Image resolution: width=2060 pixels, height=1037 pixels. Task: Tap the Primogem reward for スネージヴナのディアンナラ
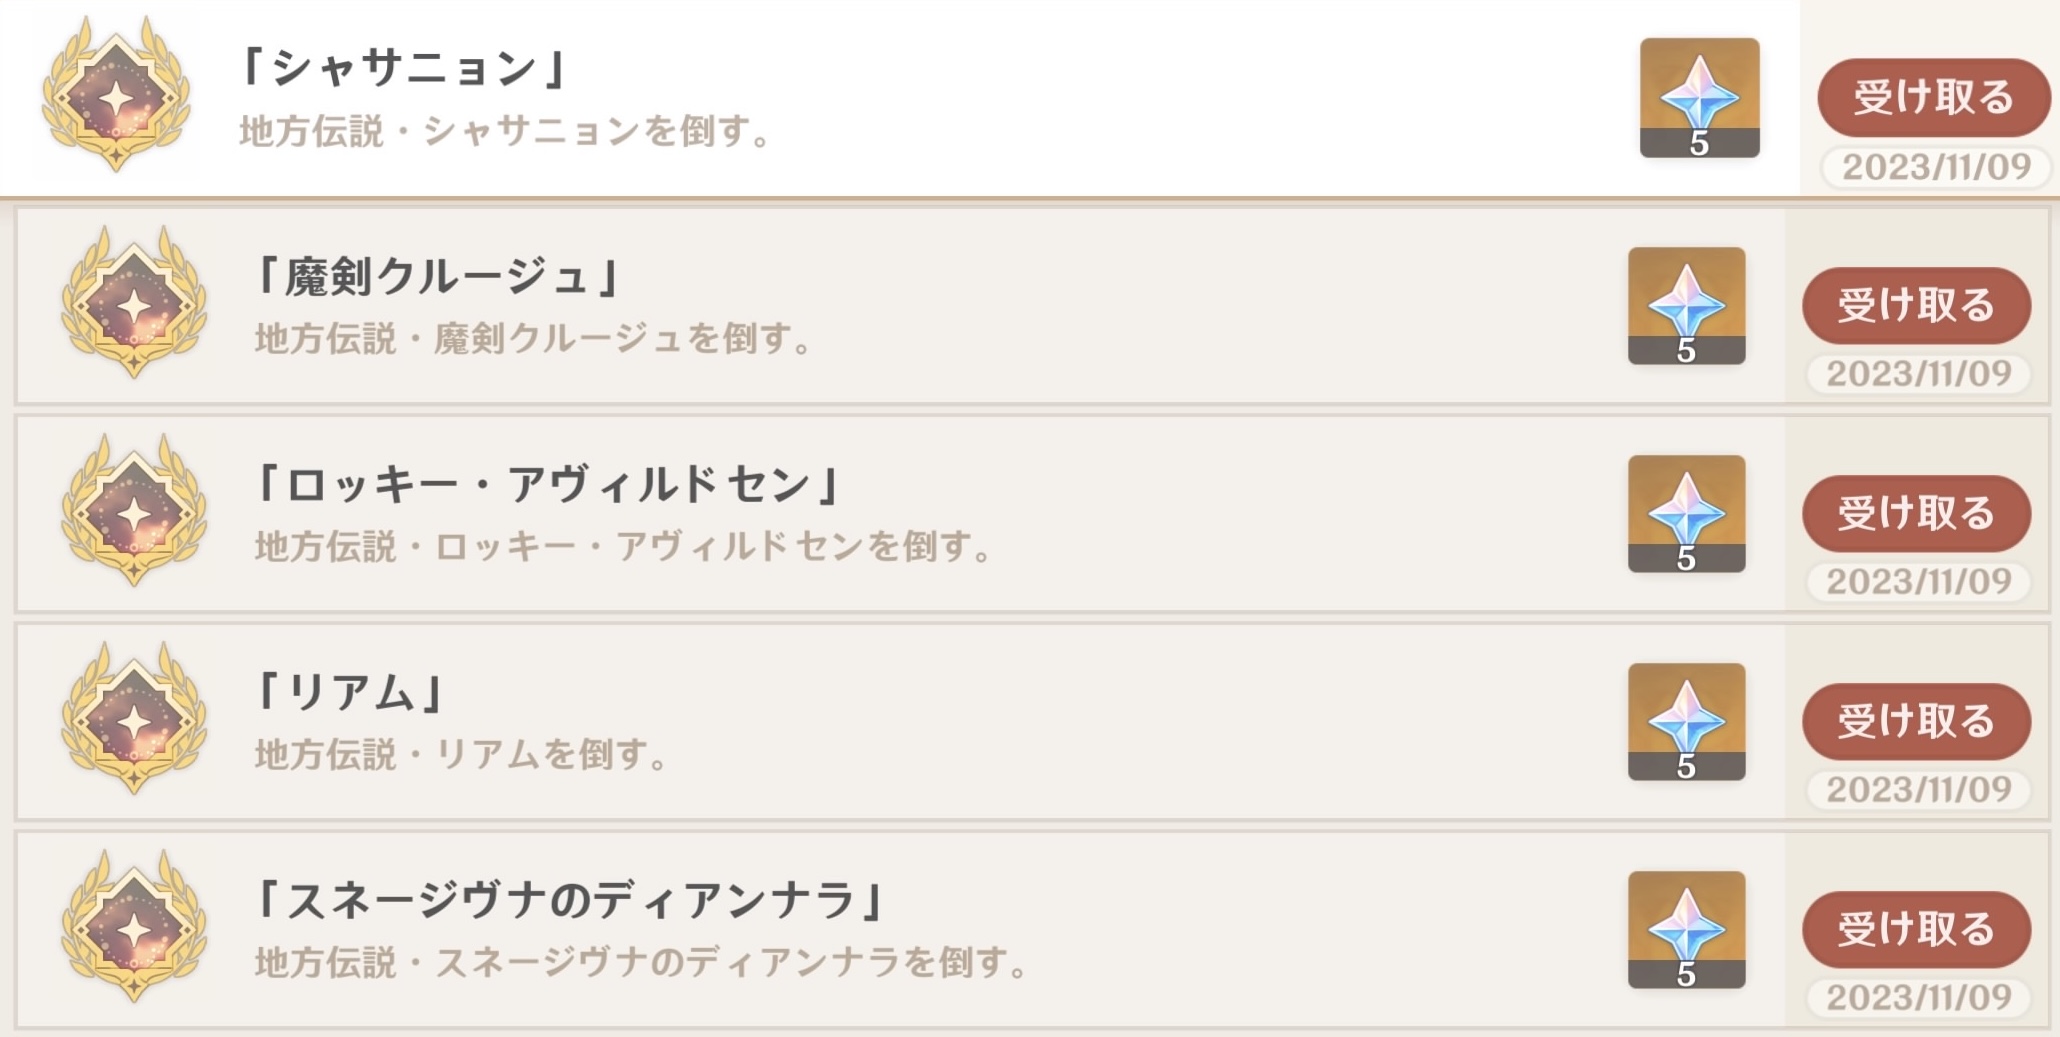click(x=1686, y=929)
